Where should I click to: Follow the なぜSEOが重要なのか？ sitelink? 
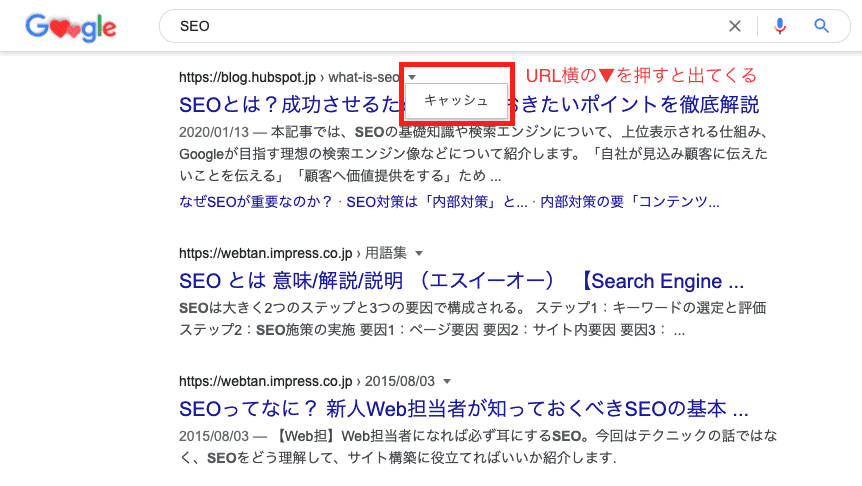pos(256,202)
